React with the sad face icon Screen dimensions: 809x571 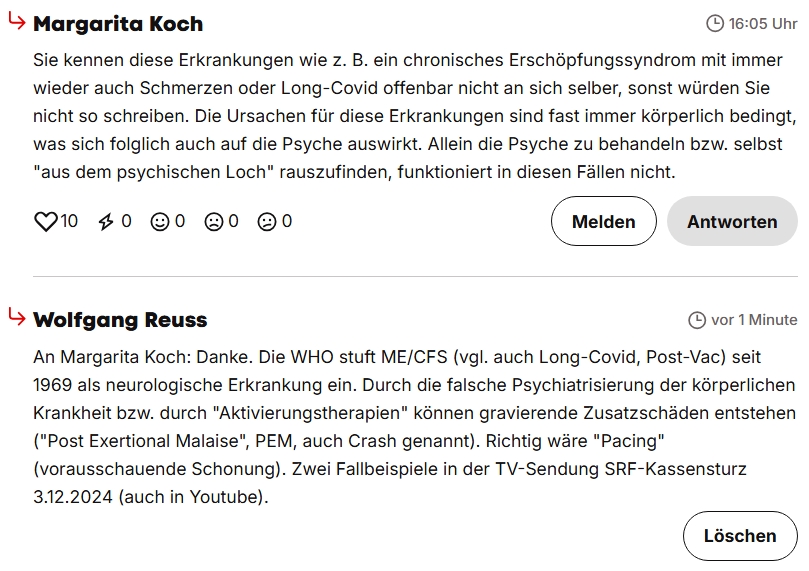pyautogui.click(x=214, y=222)
